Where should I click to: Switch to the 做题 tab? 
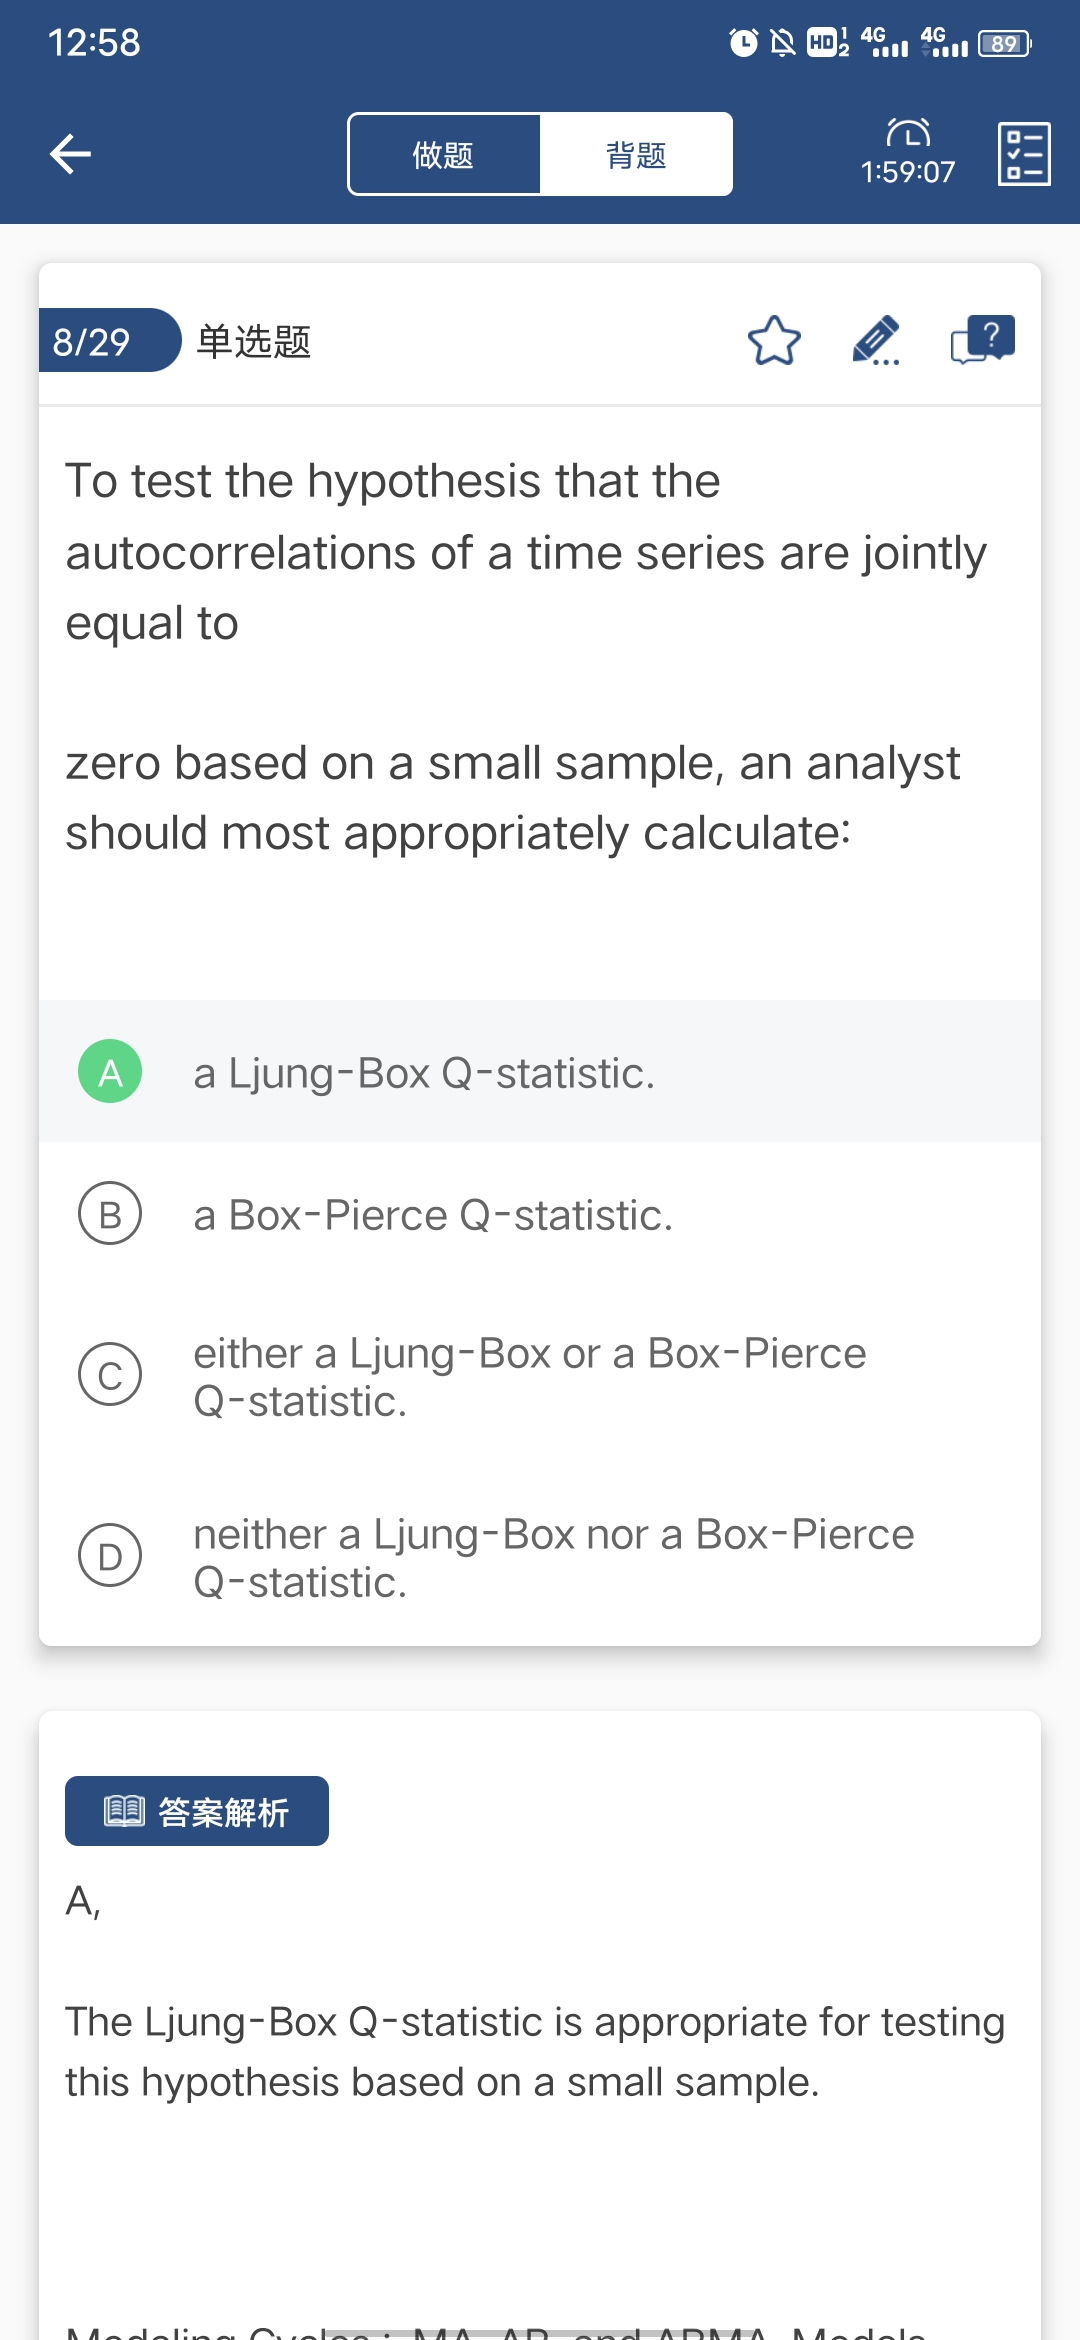(443, 155)
